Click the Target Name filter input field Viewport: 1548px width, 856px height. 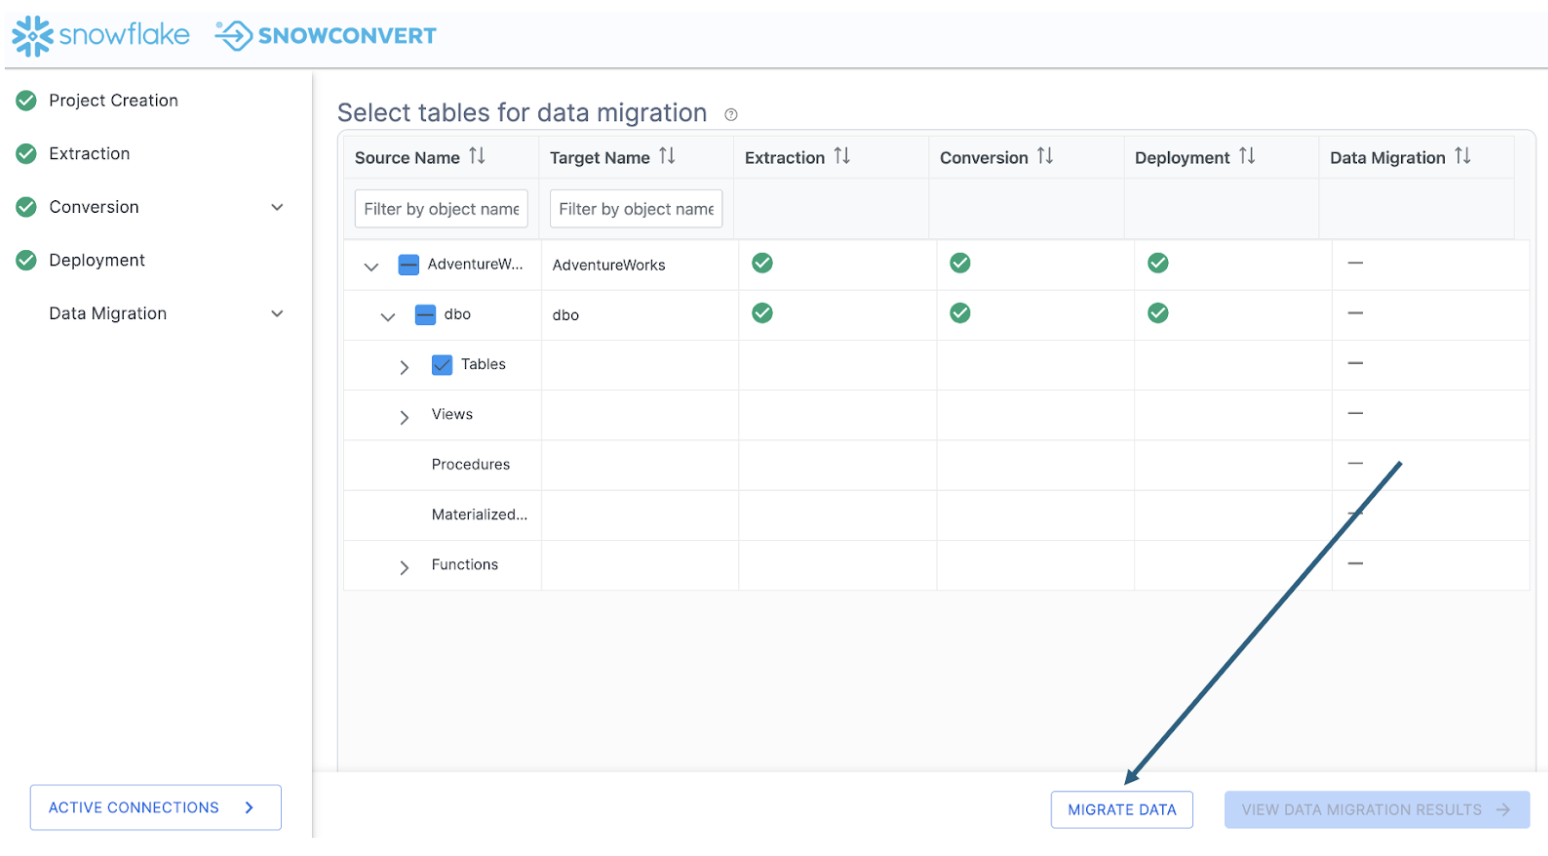click(635, 208)
